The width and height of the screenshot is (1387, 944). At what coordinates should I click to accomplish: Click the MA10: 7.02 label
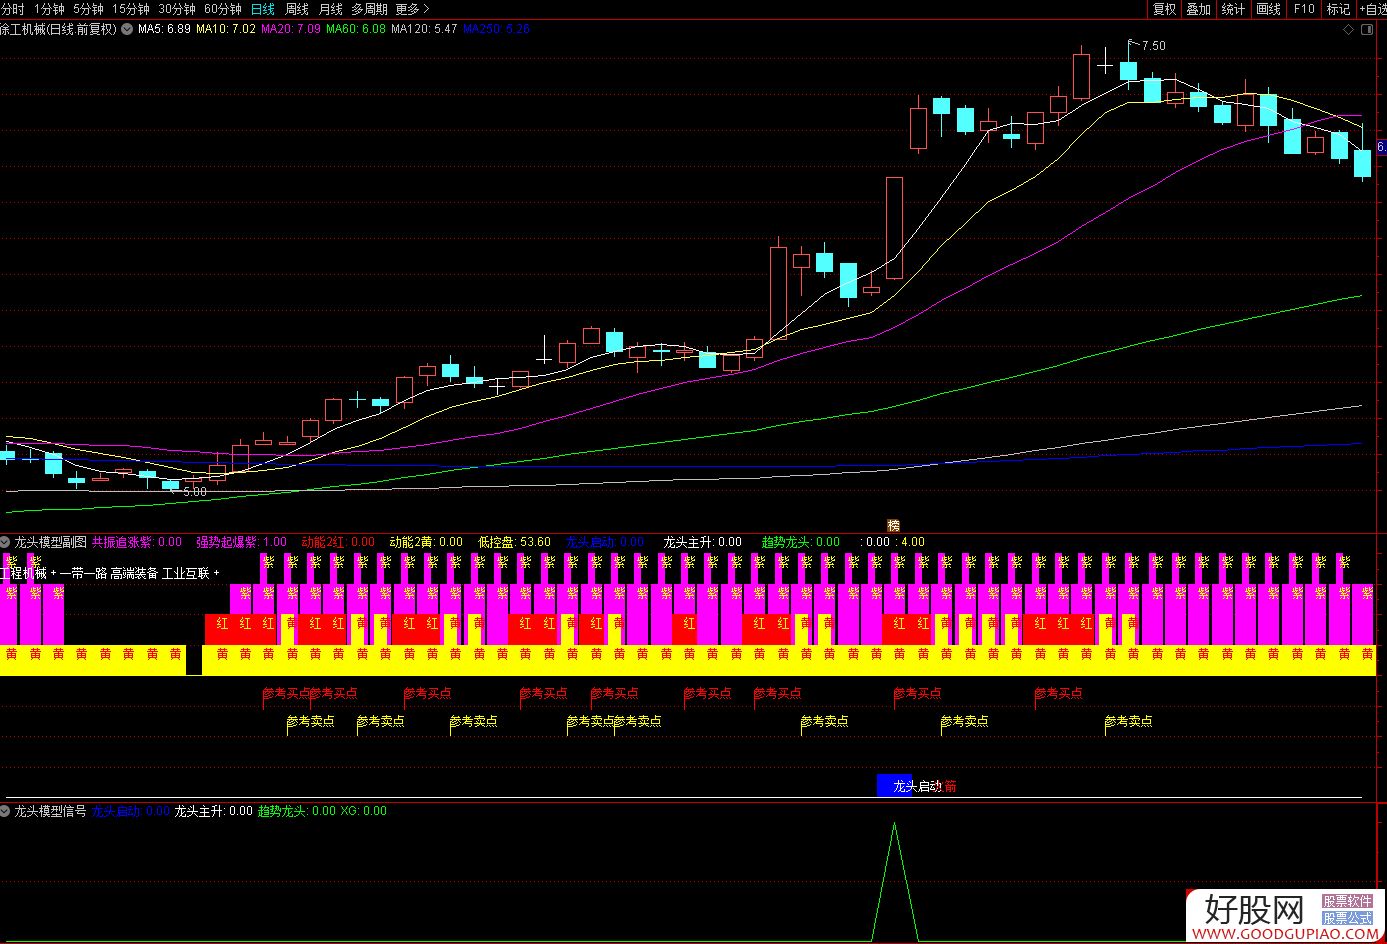tap(226, 29)
